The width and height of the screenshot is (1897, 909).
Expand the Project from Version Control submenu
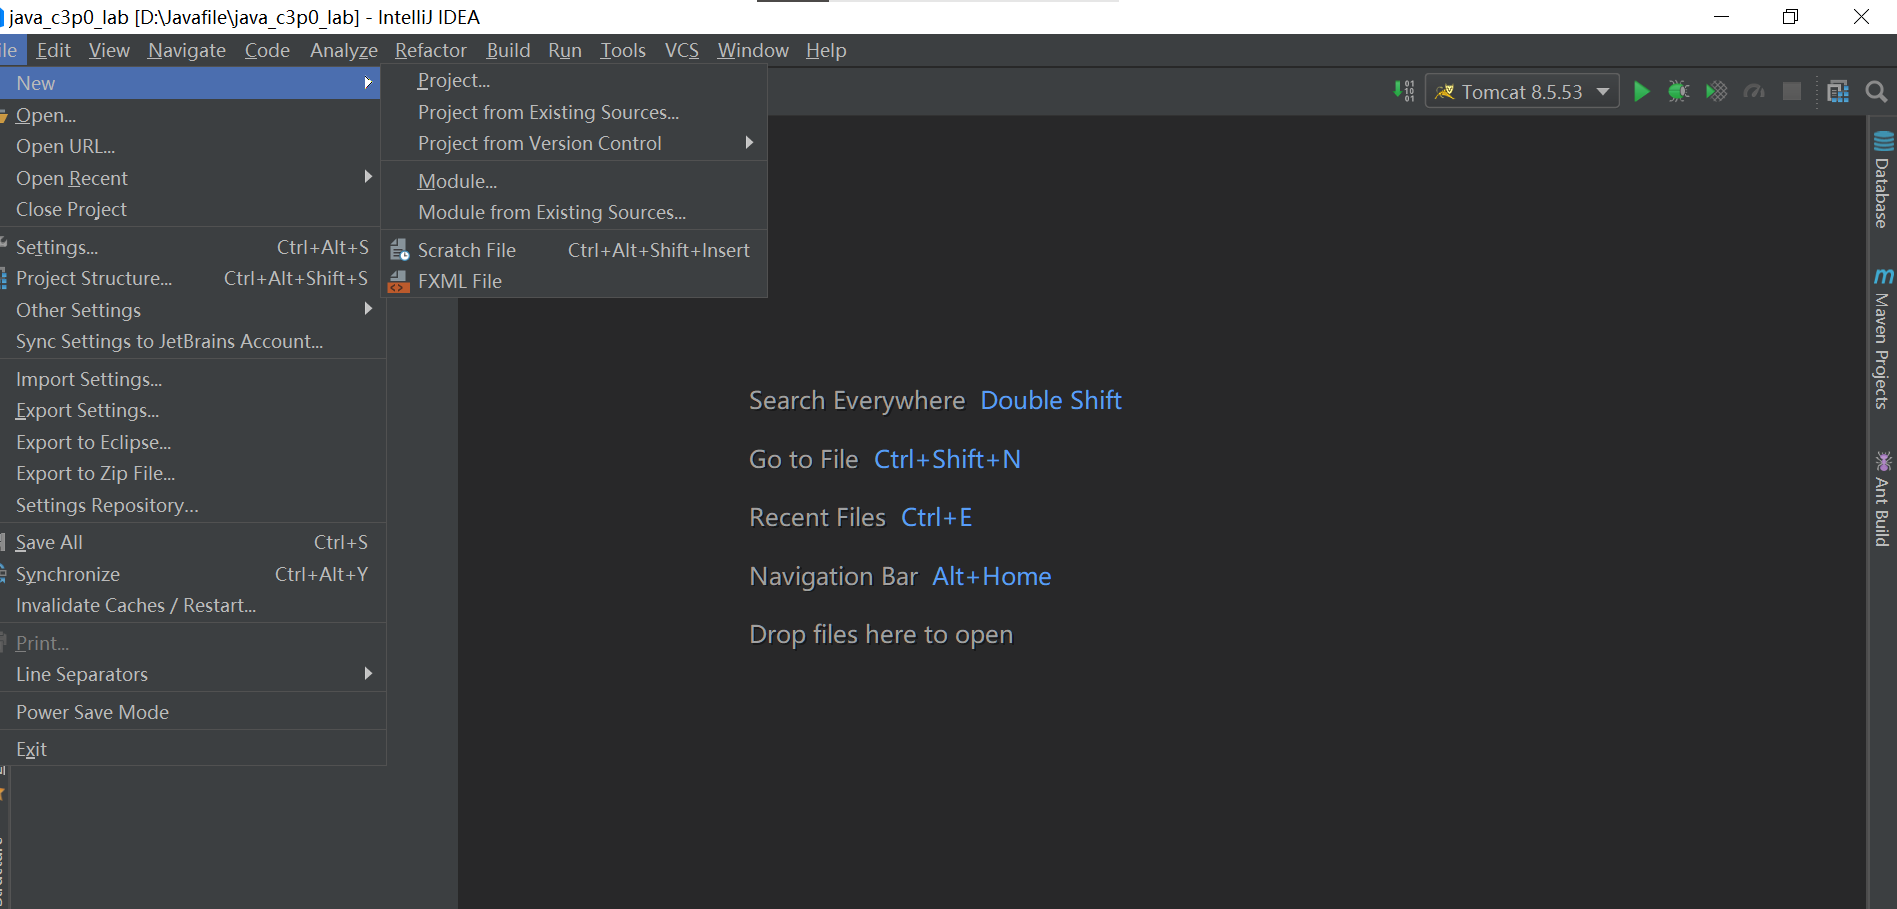tap(540, 143)
